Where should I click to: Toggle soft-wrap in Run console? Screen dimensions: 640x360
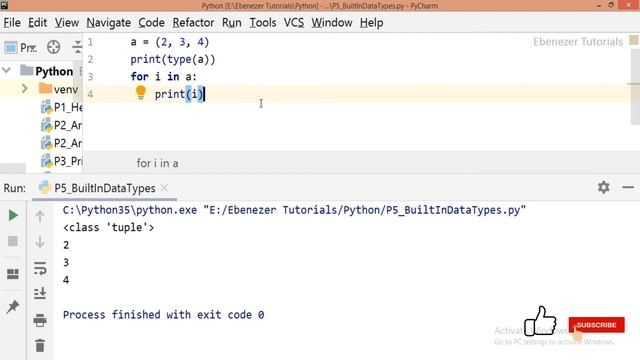point(40,268)
